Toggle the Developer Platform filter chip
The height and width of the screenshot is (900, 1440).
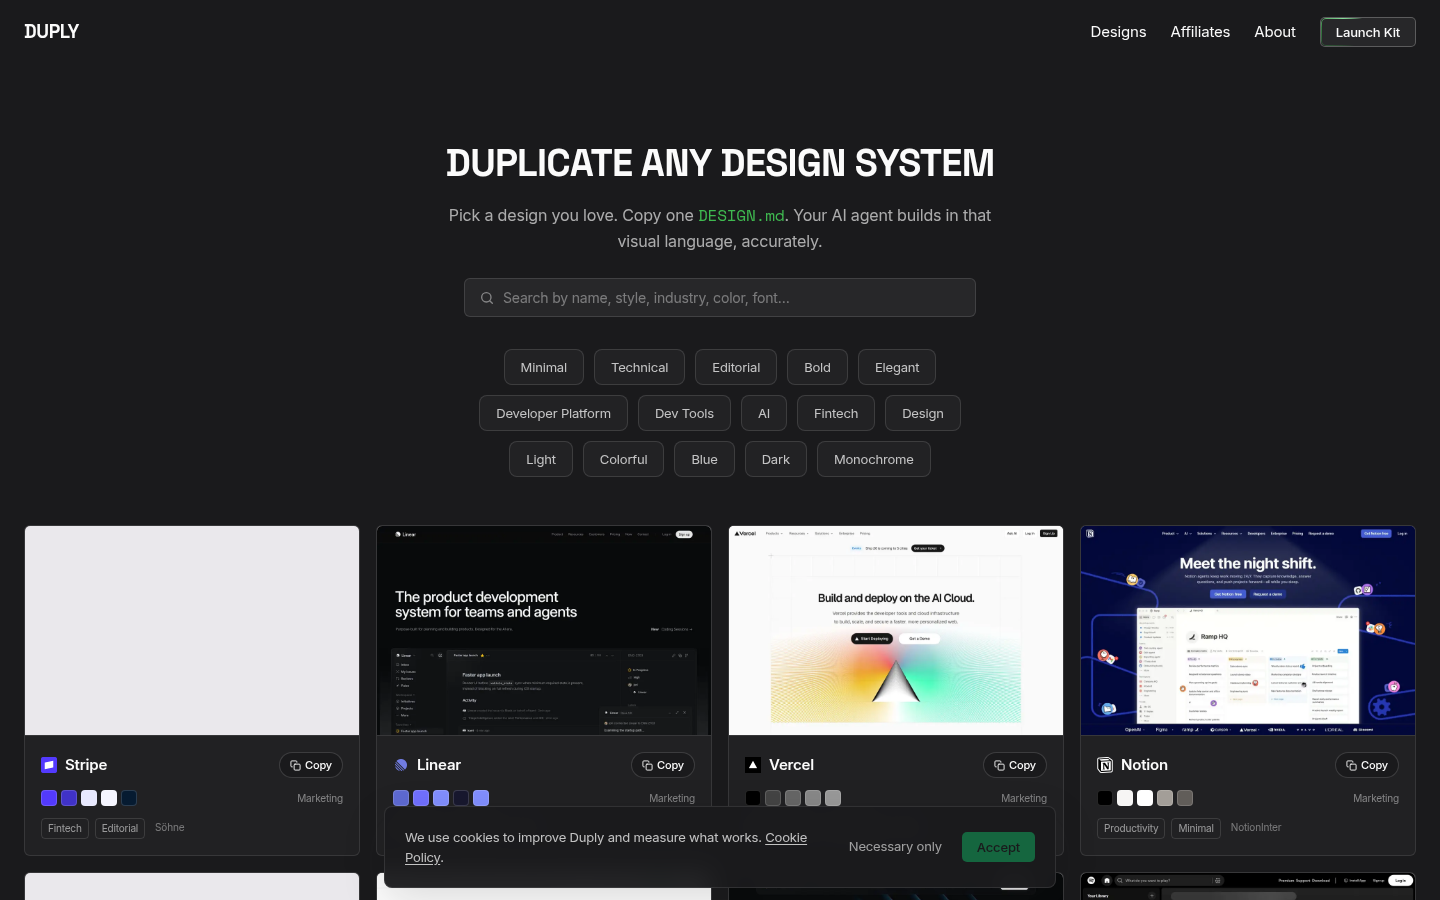pos(553,413)
